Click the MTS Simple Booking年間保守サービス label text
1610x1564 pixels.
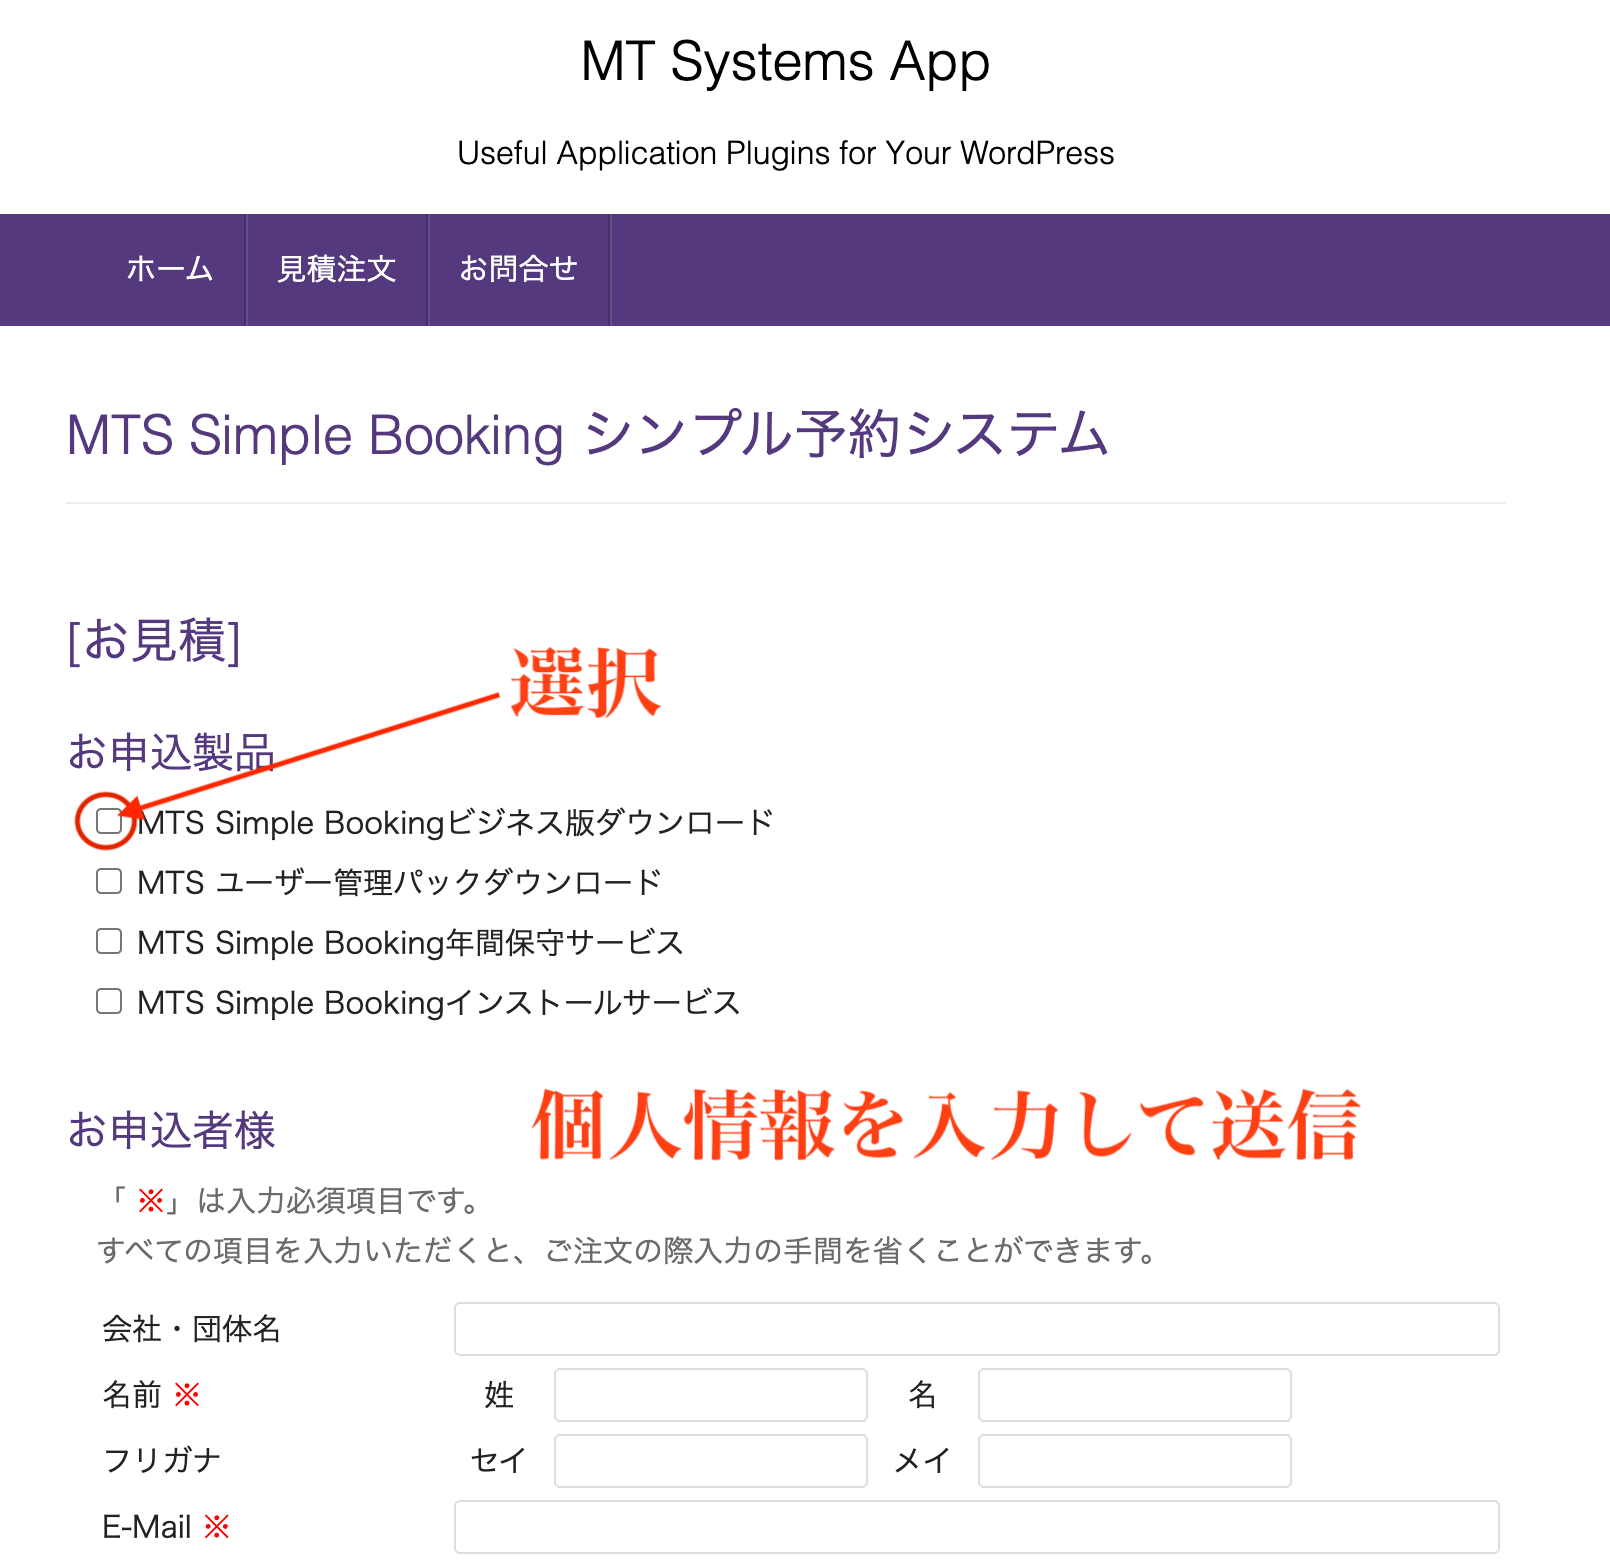(x=410, y=943)
